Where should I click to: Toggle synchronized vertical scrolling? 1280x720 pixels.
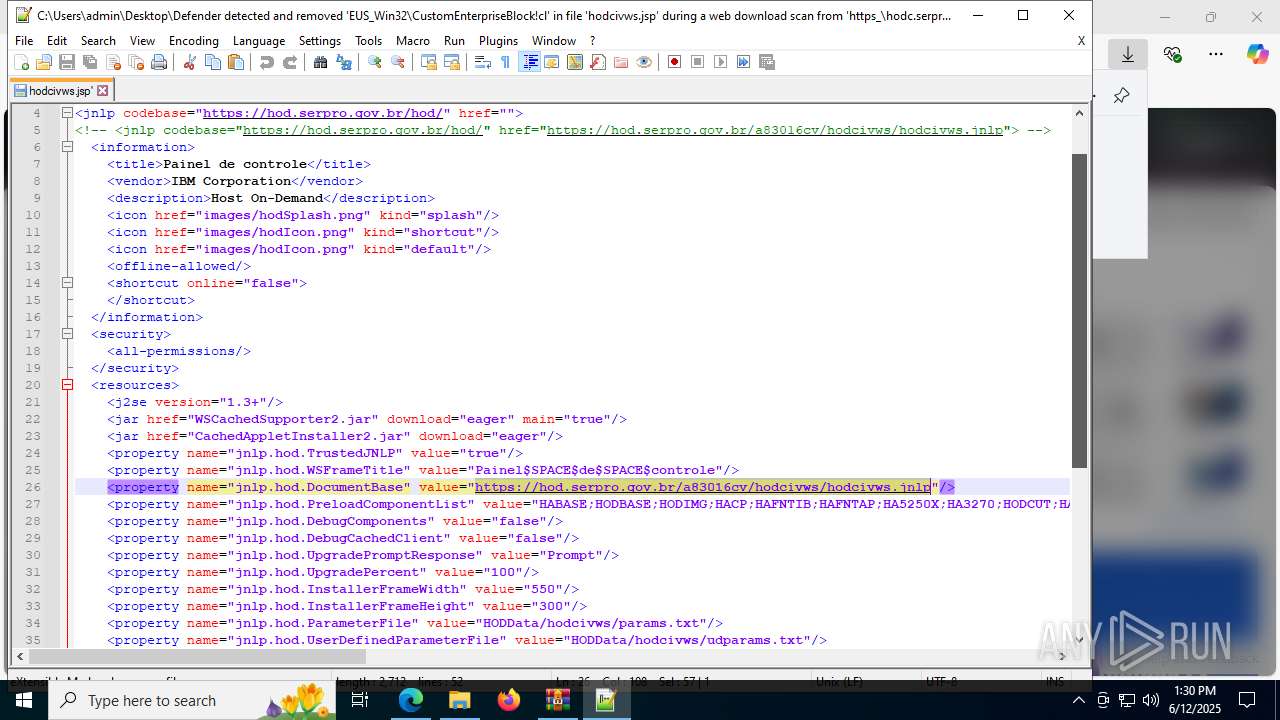click(x=428, y=62)
